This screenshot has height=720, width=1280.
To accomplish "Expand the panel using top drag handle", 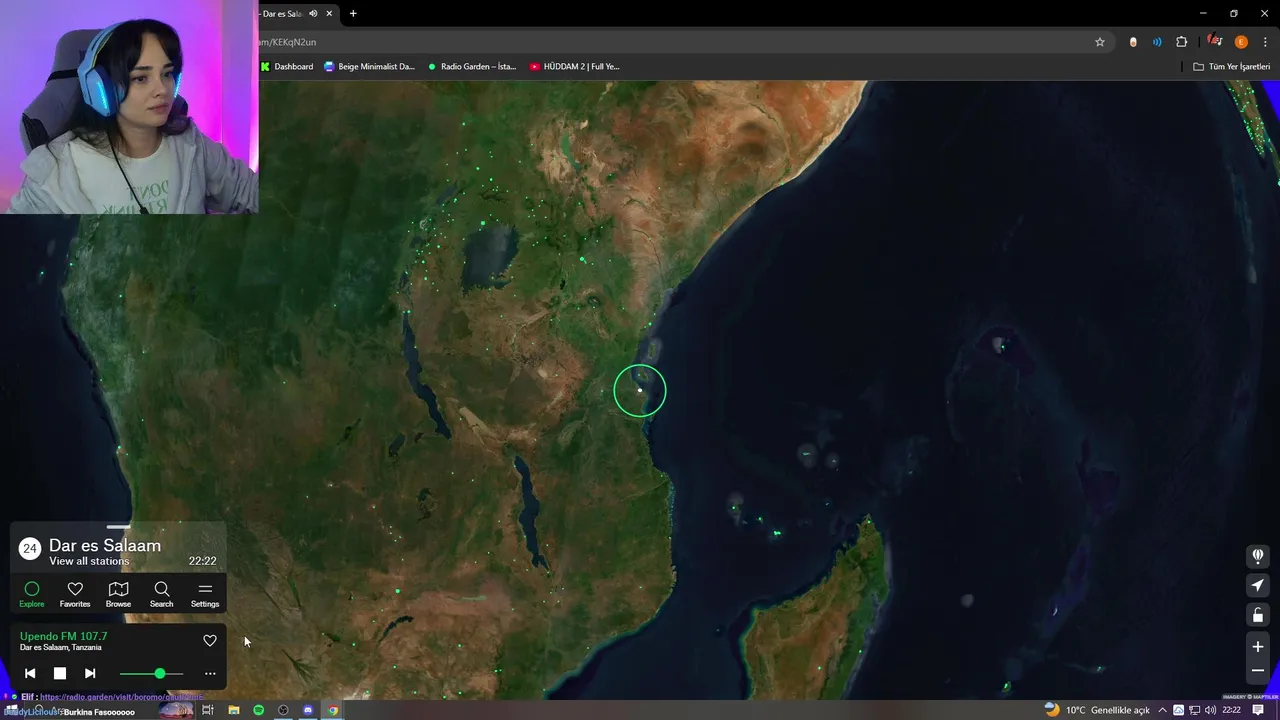I will pos(118,527).
